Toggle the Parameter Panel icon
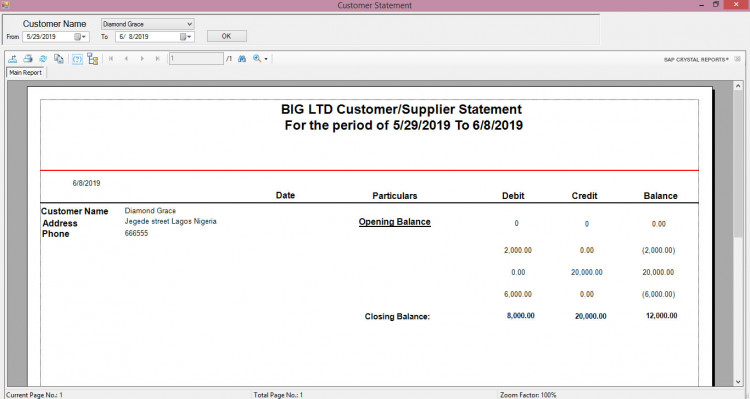The width and height of the screenshot is (750, 399). pos(77,59)
